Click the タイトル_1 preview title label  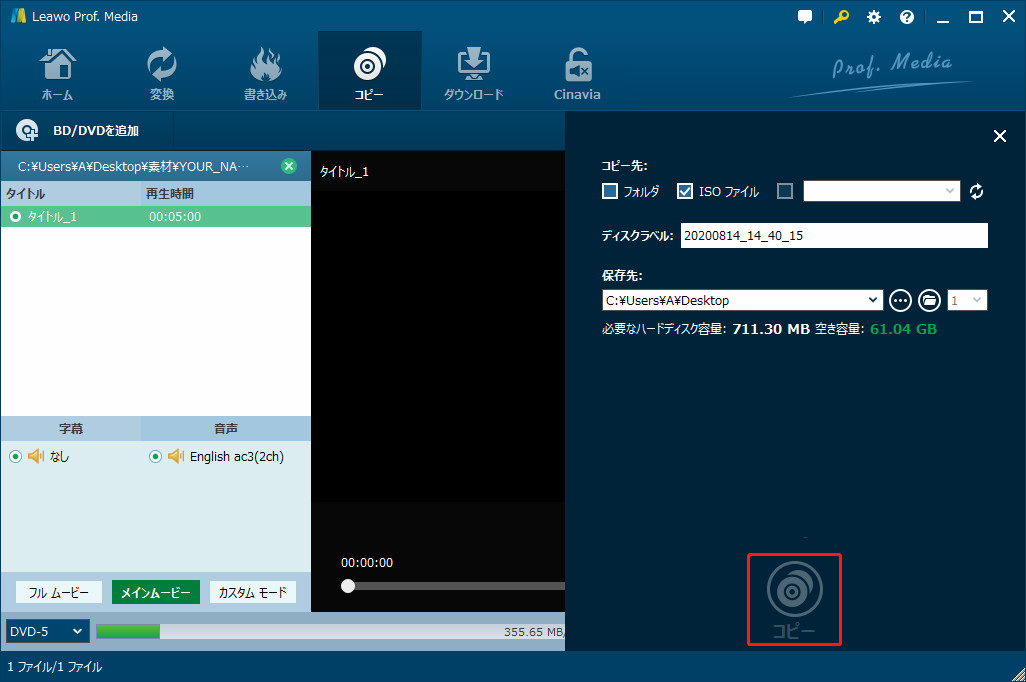344,171
